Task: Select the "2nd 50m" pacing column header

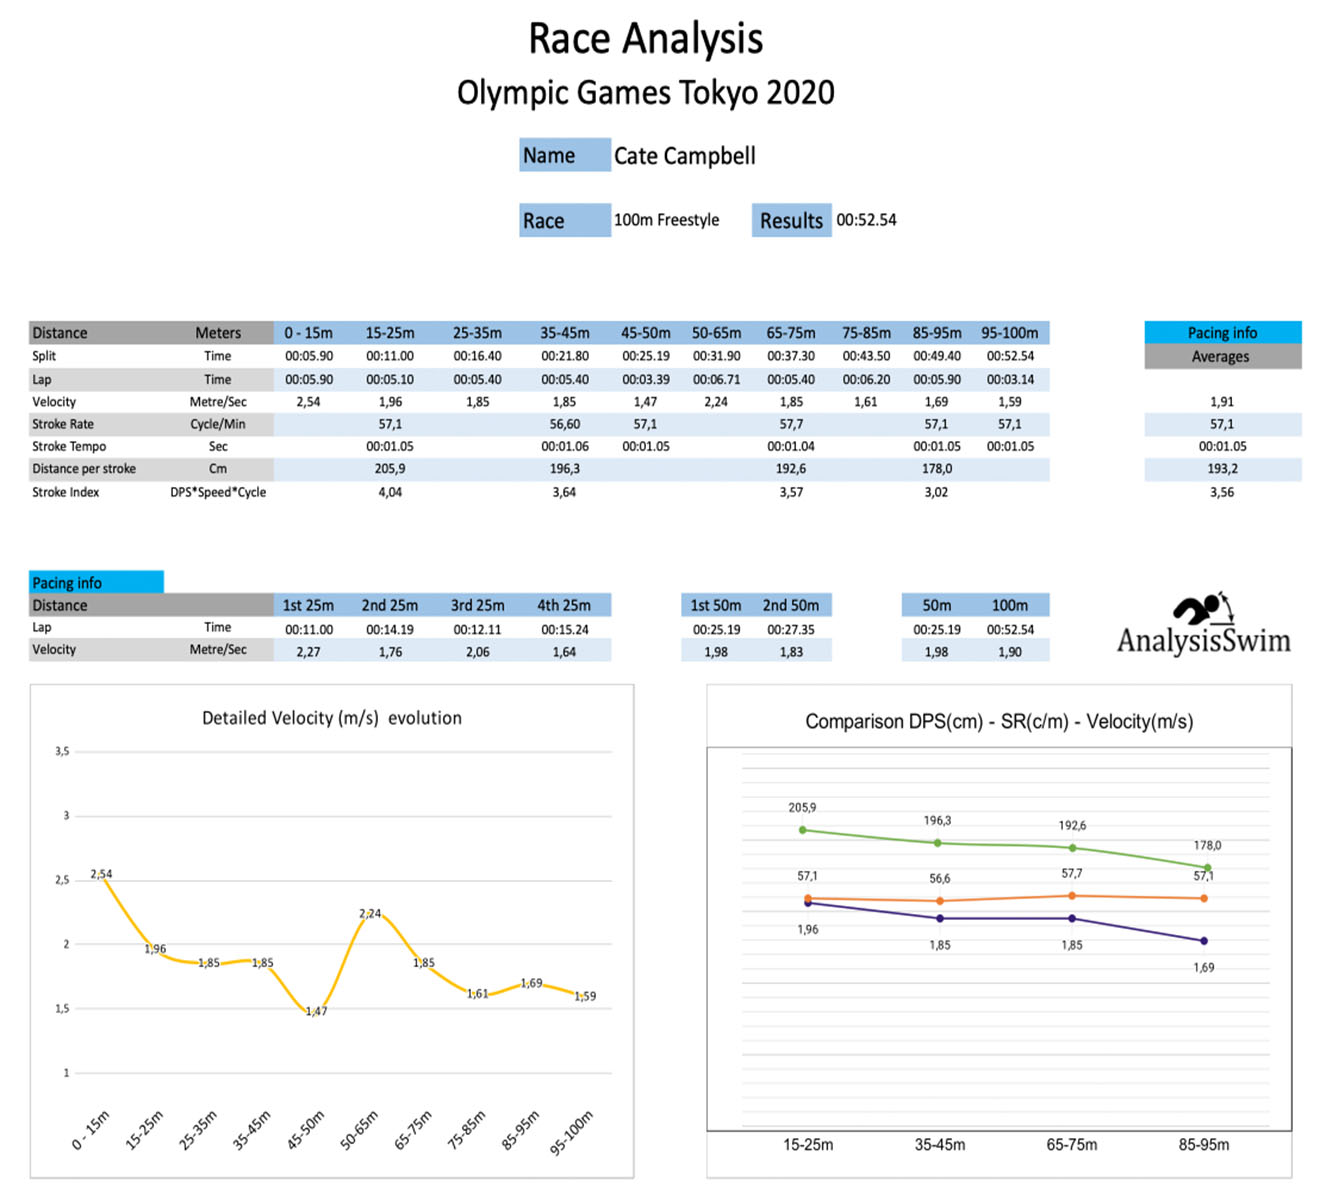Action: tap(790, 605)
